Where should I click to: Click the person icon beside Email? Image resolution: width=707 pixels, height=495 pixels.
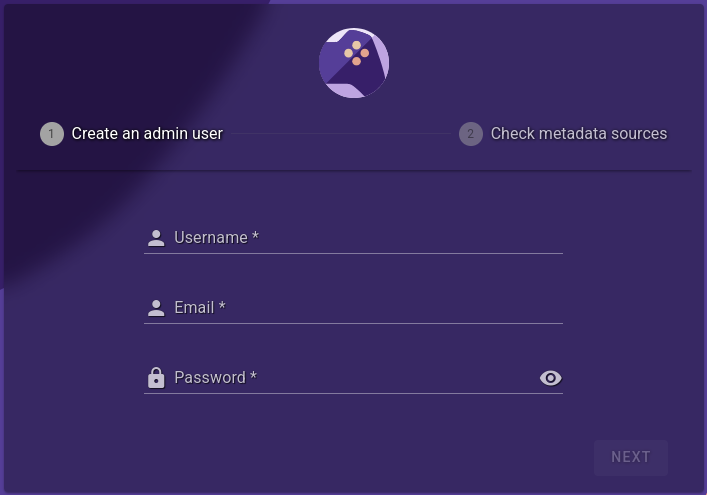(156, 308)
